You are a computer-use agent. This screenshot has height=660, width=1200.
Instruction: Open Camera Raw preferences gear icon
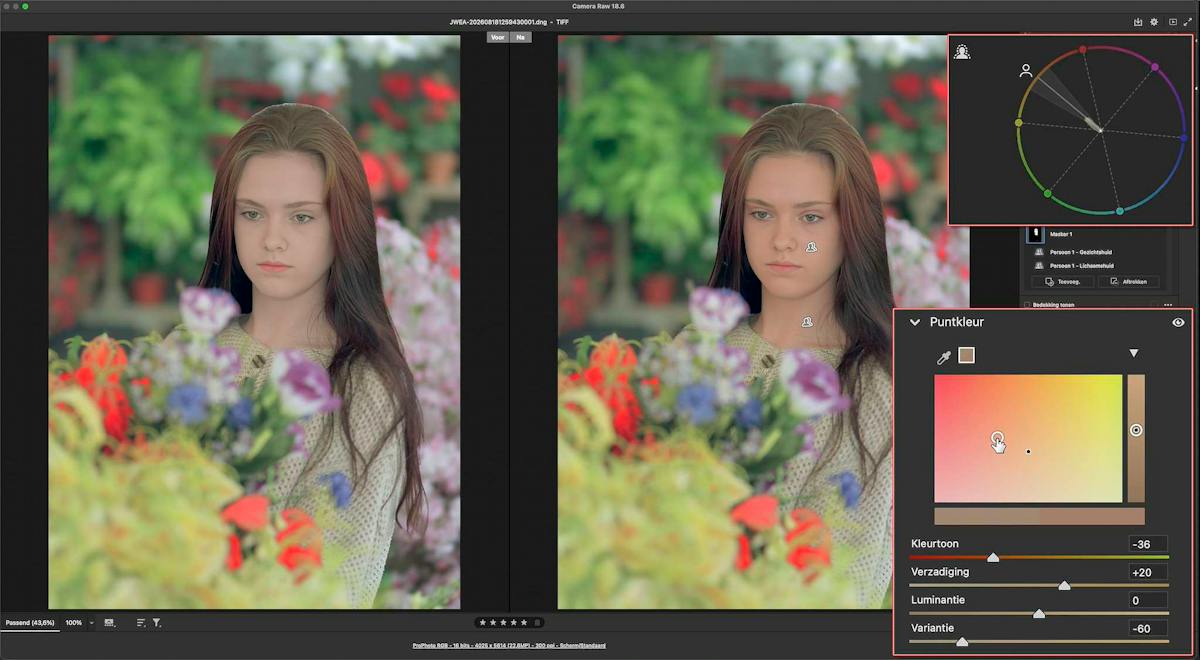[1155, 21]
